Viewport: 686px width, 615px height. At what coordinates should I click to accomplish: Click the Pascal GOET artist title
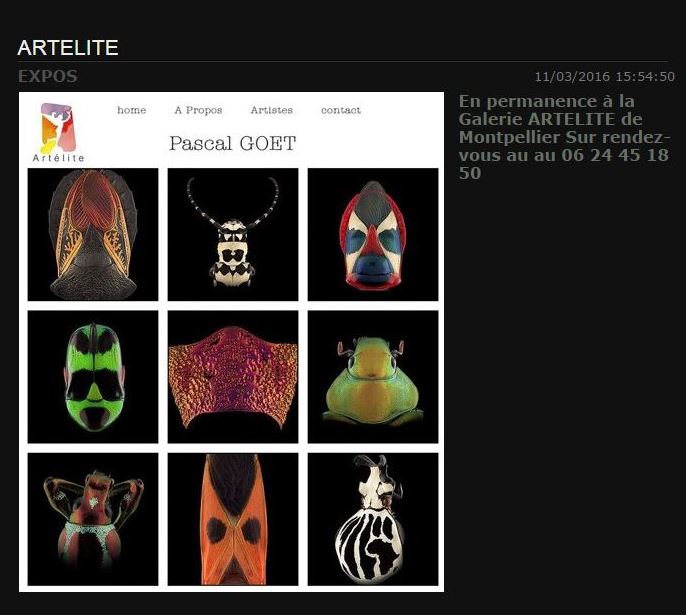233,143
